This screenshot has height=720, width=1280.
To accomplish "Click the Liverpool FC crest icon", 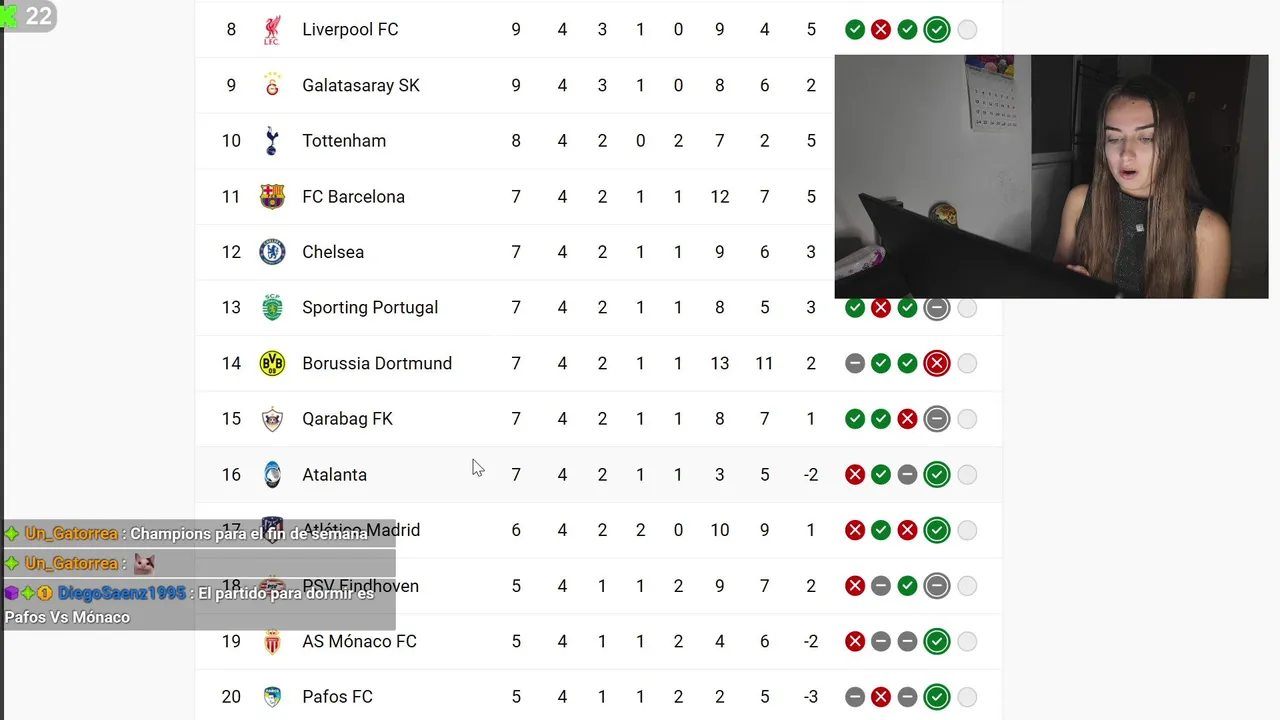I will click(272, 30).
